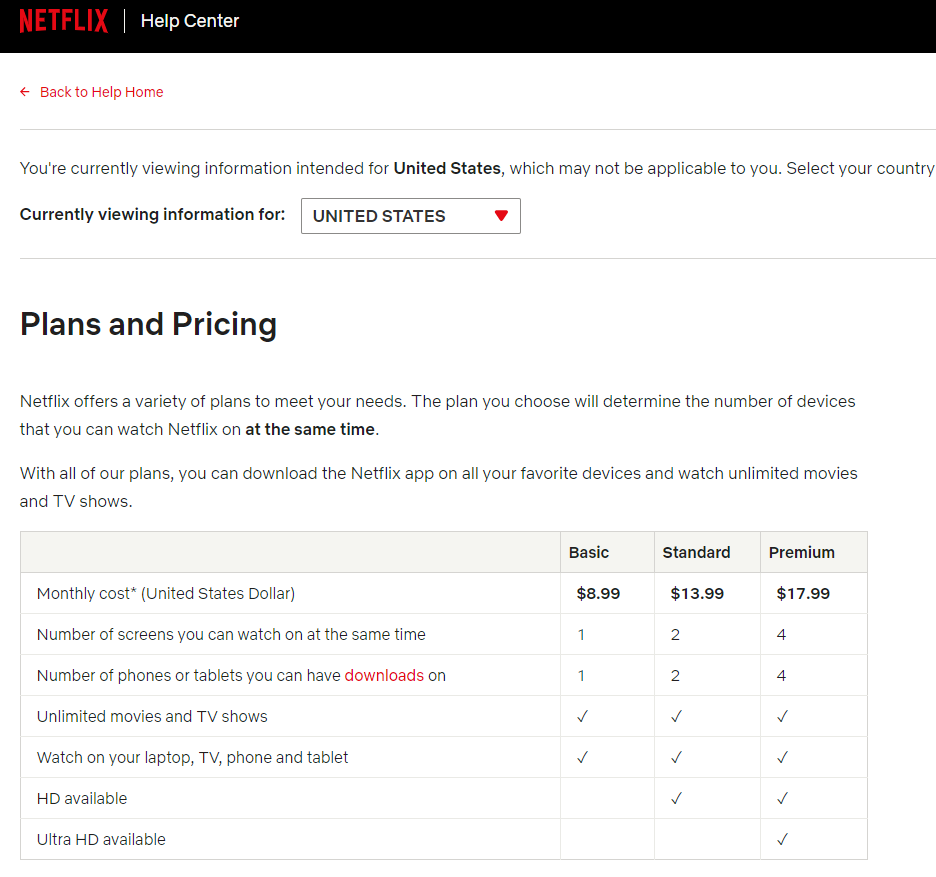Click the back arrow beside Help Home
This screenshot has height=877, width=936.
(x=25, y=92)
